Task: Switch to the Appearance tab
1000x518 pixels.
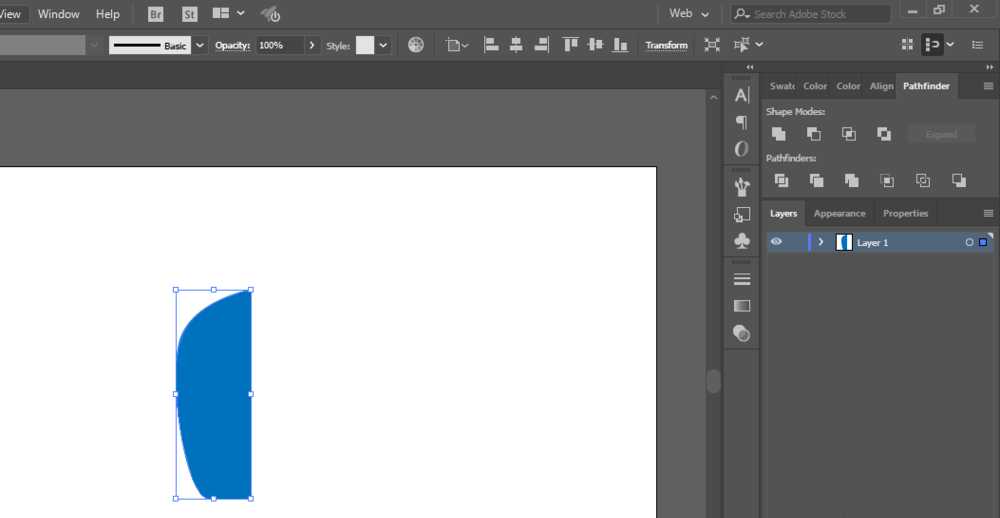Action: click(x=839, y=214)
